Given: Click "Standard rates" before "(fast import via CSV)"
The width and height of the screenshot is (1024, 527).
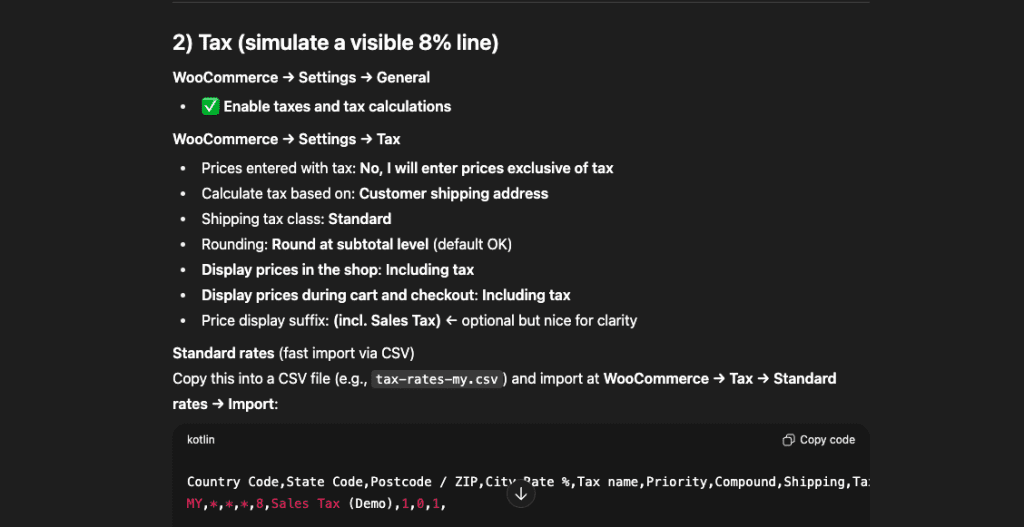Looking at the screenshot, I should pos(223,353).
